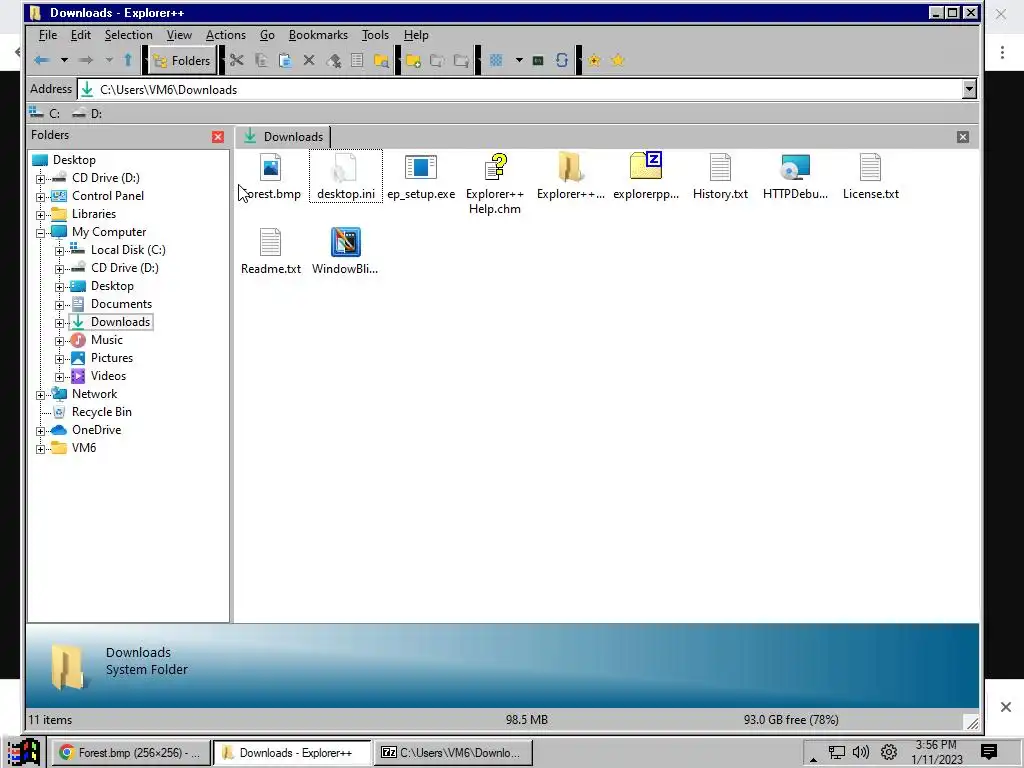Open the File menu
1024x768 pixels.
coord(48,35)
